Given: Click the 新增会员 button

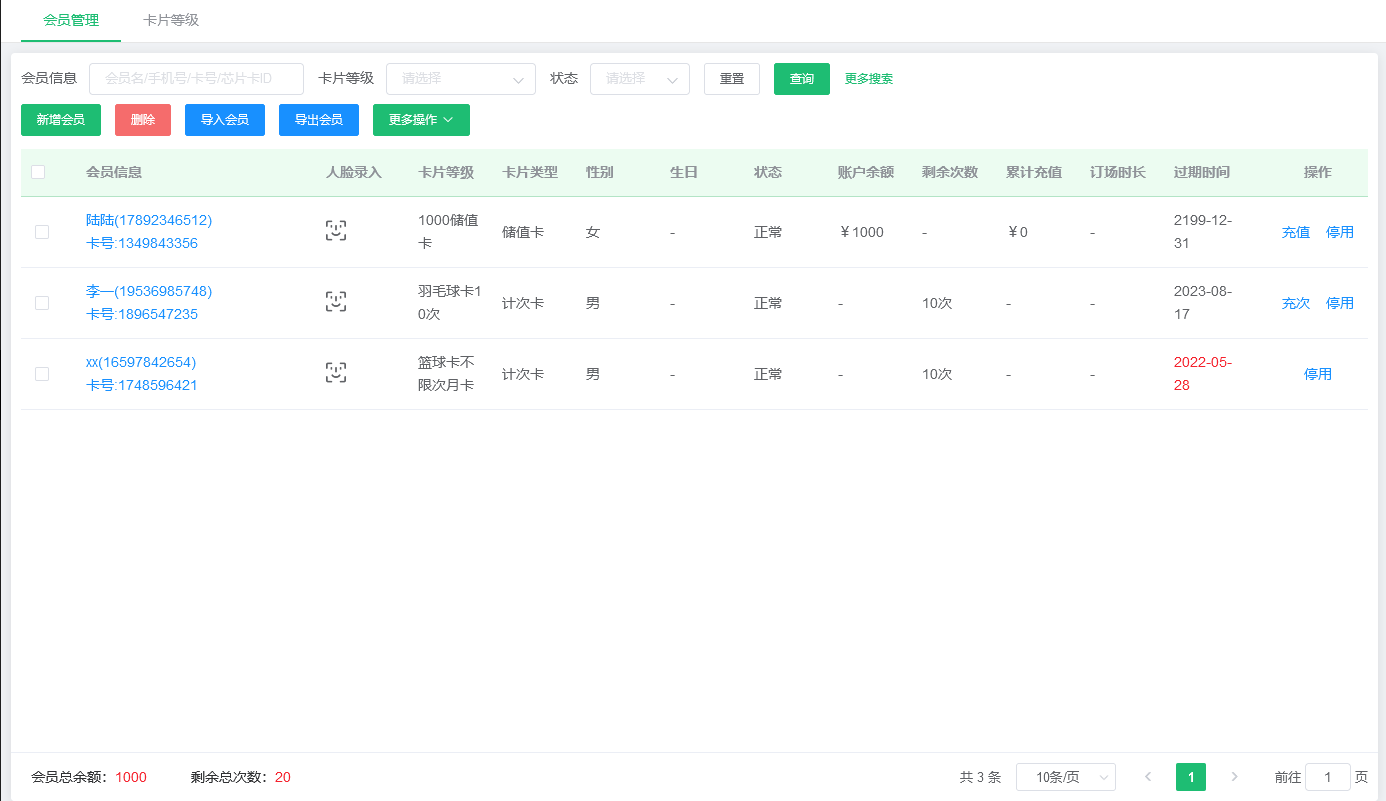Looking at the screenshot, I should [60, 119].
